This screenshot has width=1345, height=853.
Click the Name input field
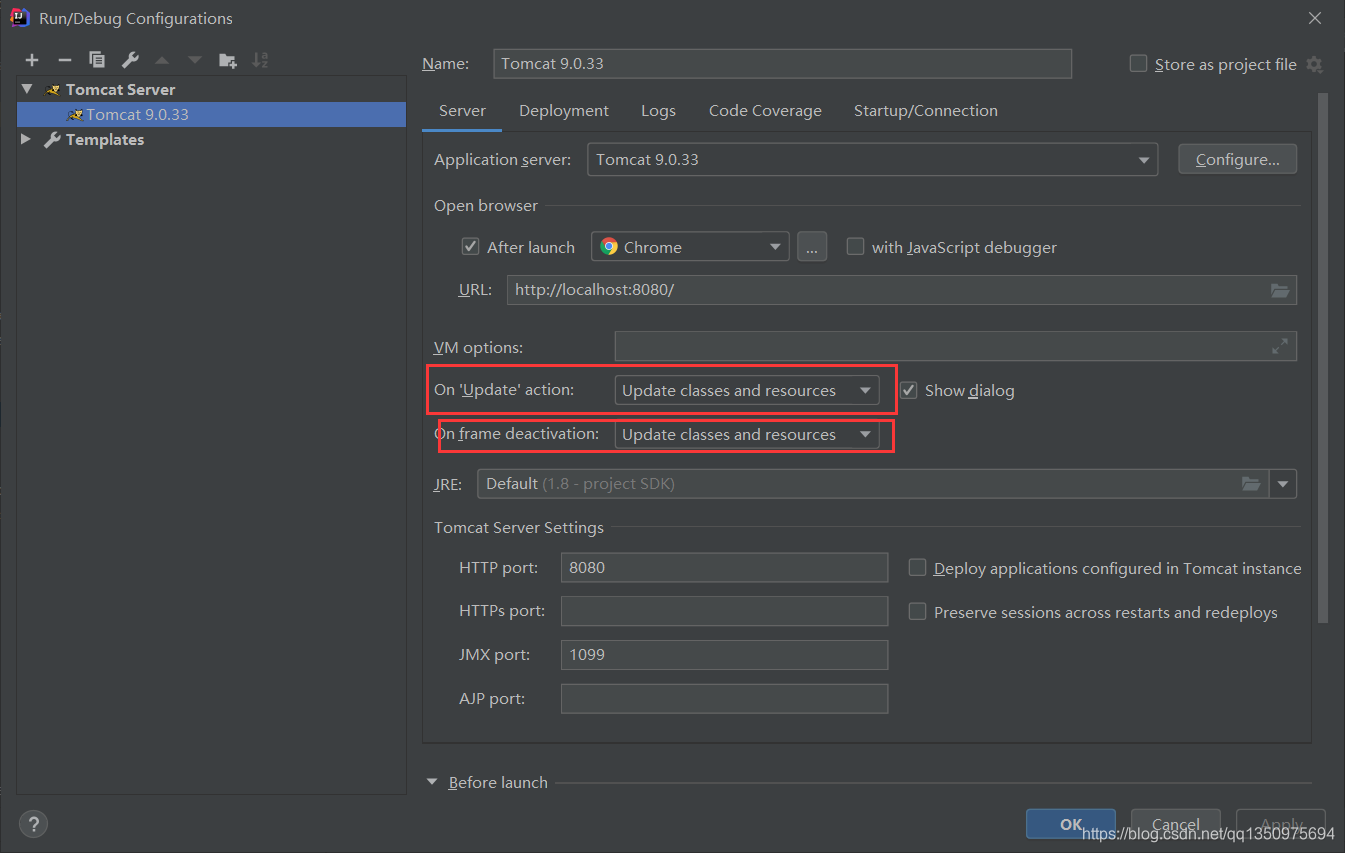coord(782,63)
